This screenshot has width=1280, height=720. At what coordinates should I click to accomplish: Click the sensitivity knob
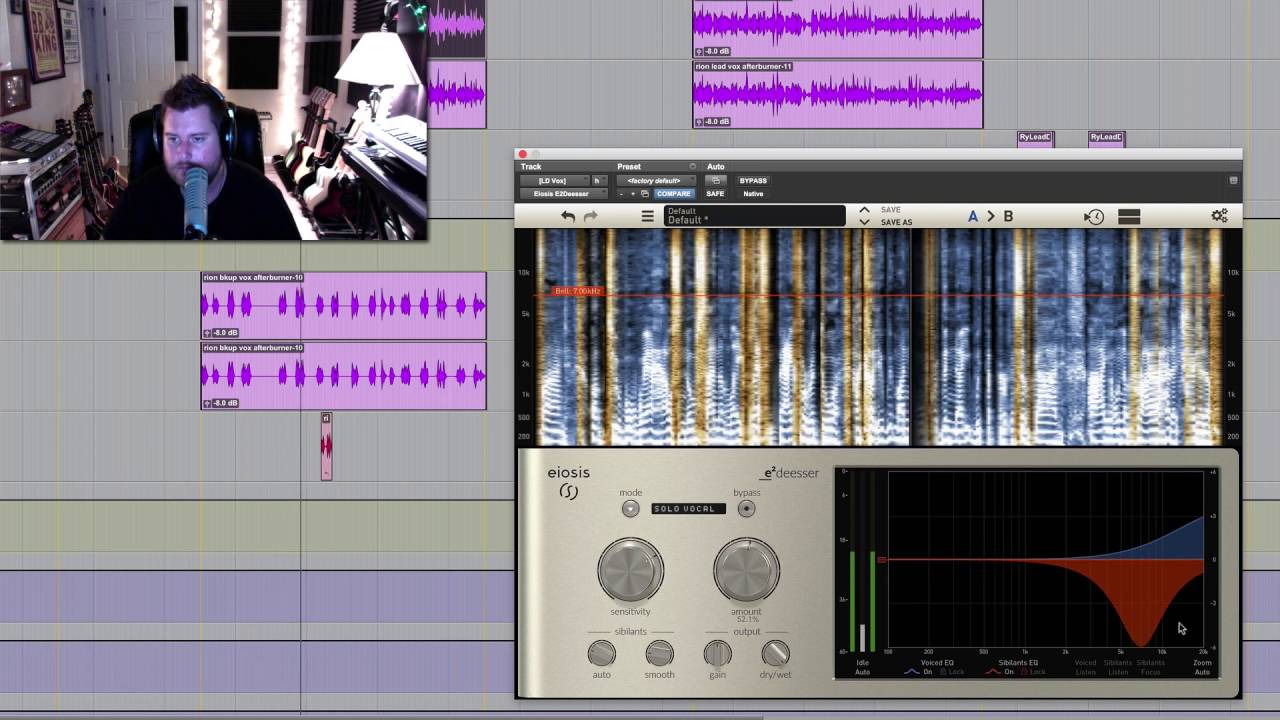click(630, 570)
